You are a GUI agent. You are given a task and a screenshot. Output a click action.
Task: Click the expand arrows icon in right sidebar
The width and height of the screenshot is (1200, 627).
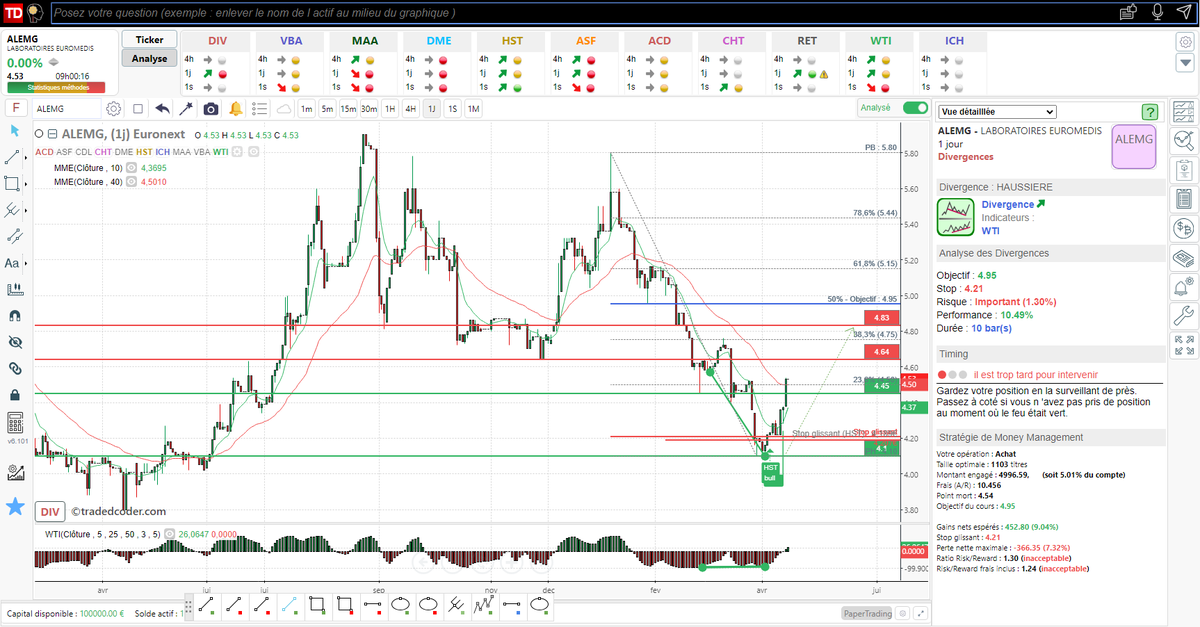(x=1185, y=346)
